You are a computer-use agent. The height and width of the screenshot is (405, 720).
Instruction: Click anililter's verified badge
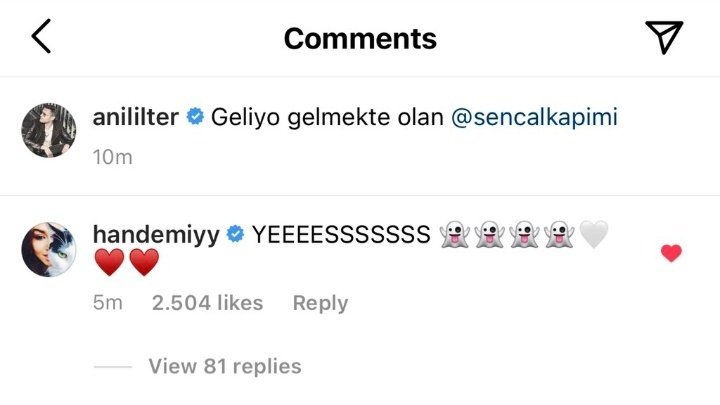(195, 118)
